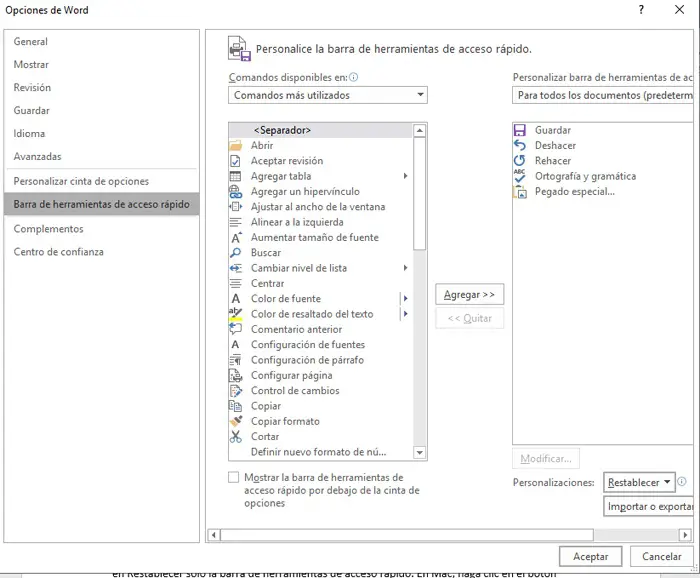The image size is (700, 578).
Task: Click the Aumentar tamaño de fuente icon
Action: point(236,237)
